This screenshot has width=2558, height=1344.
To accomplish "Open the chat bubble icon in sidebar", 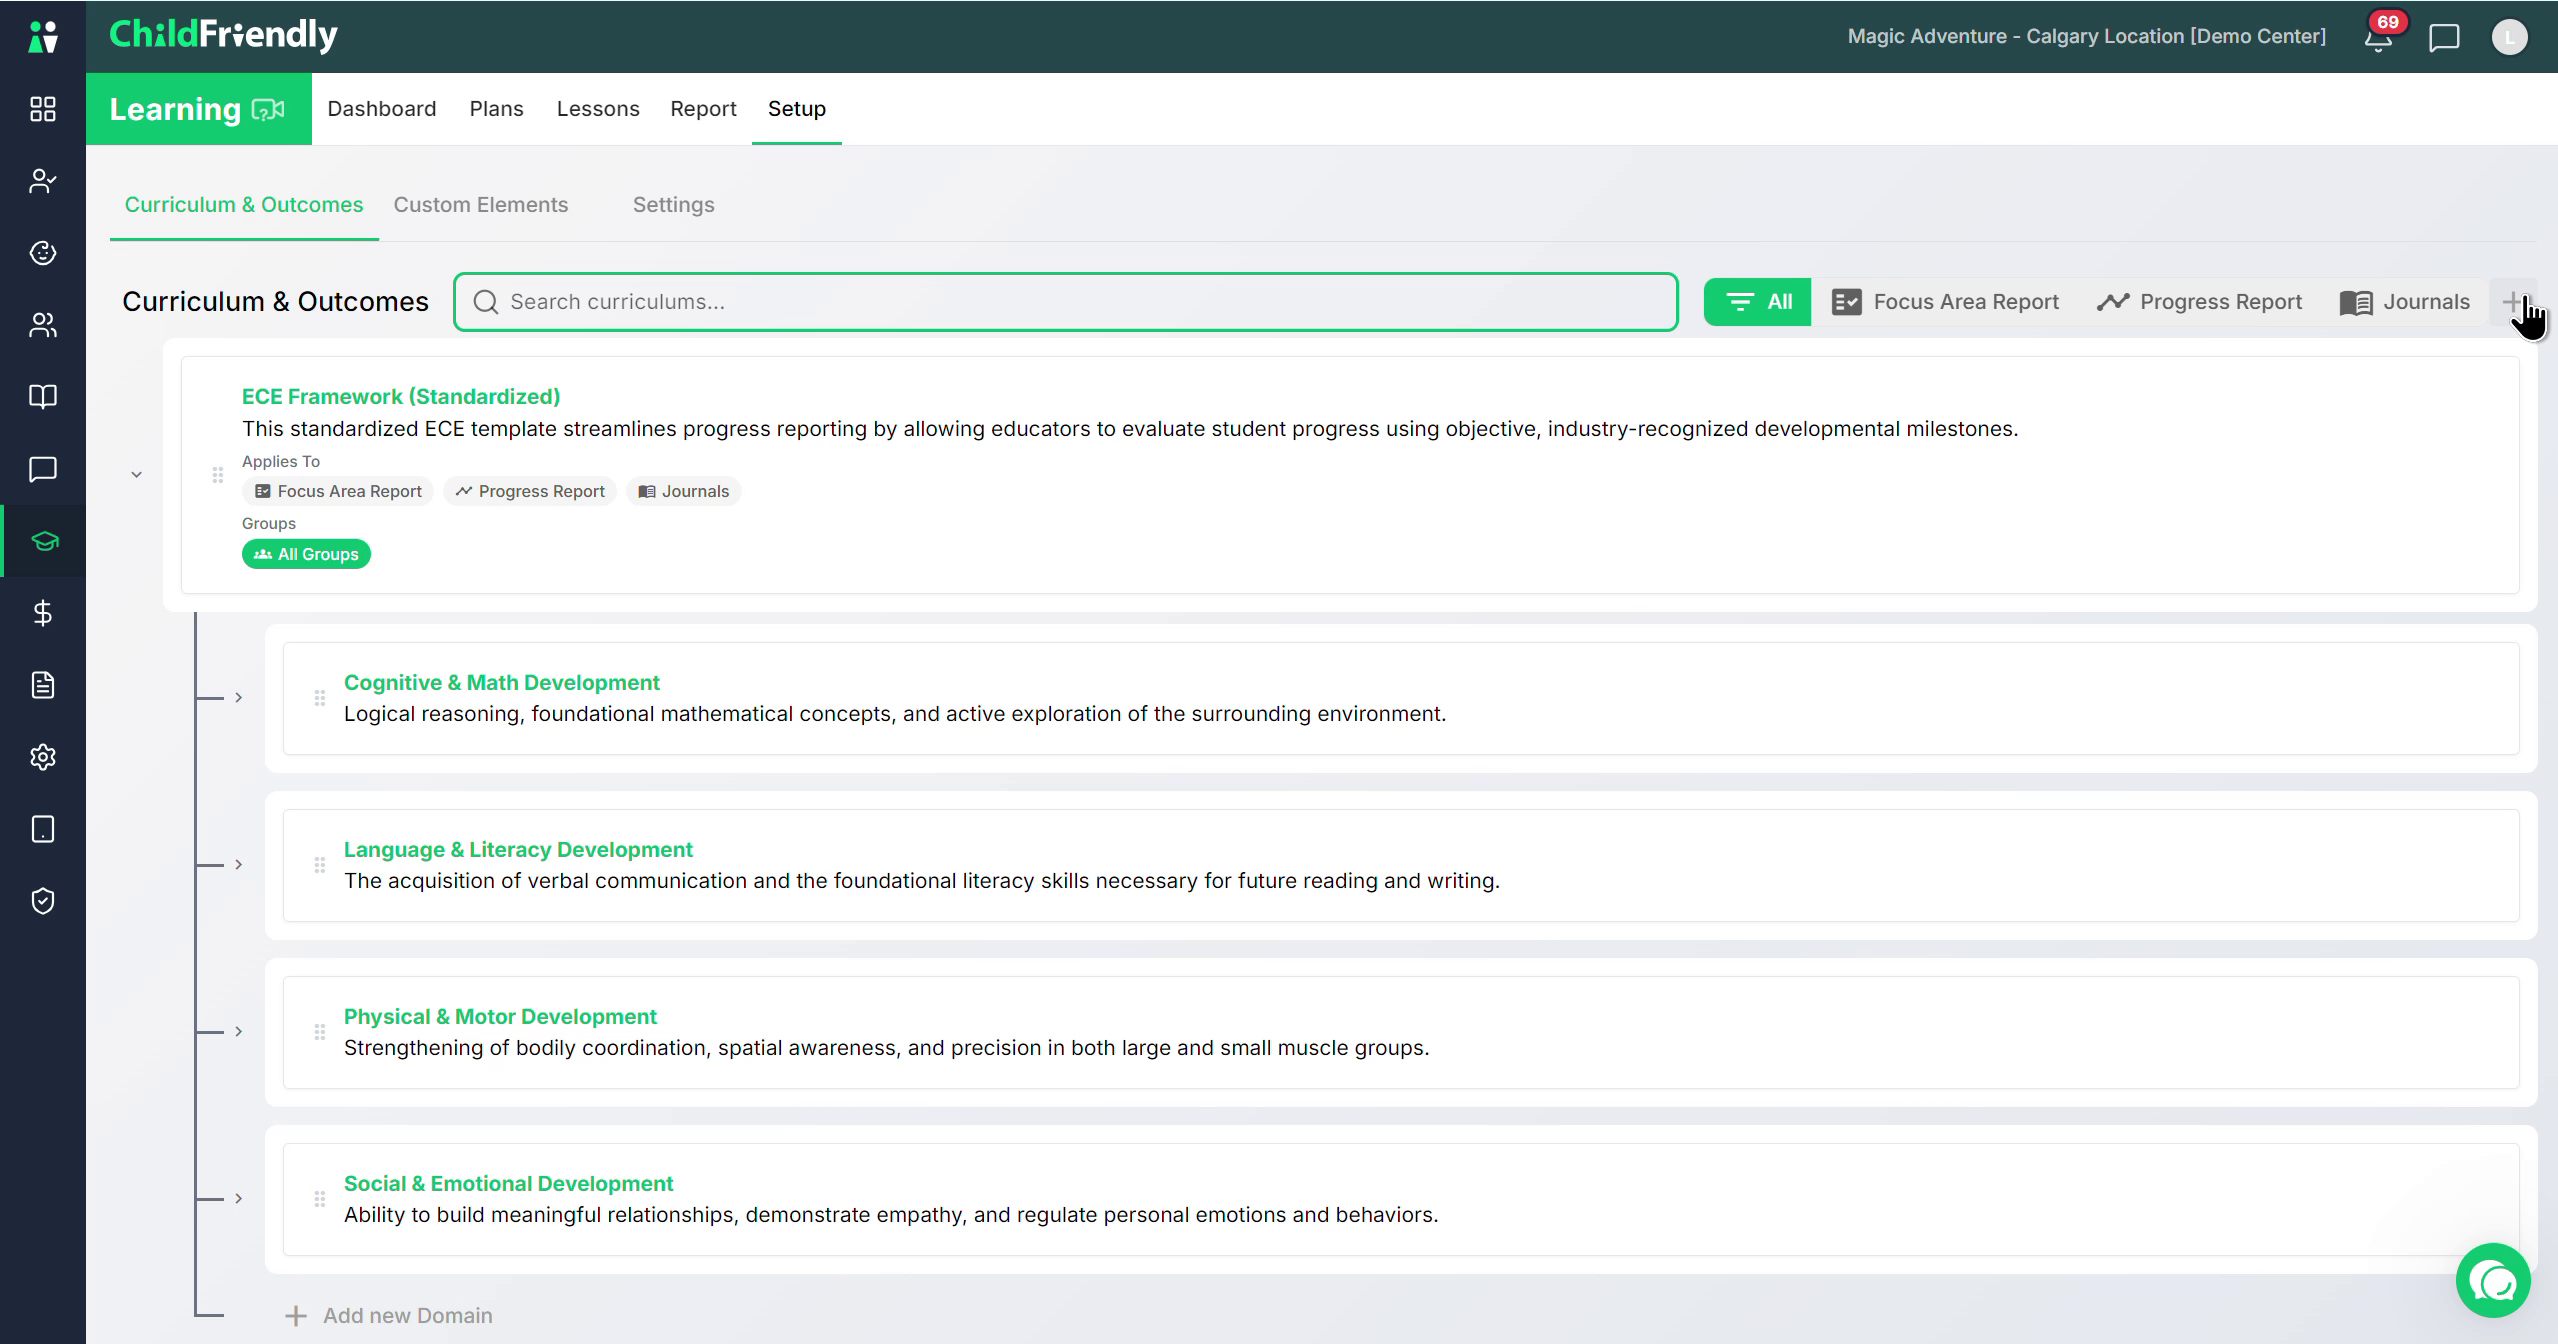I will (x=43, y=469).
